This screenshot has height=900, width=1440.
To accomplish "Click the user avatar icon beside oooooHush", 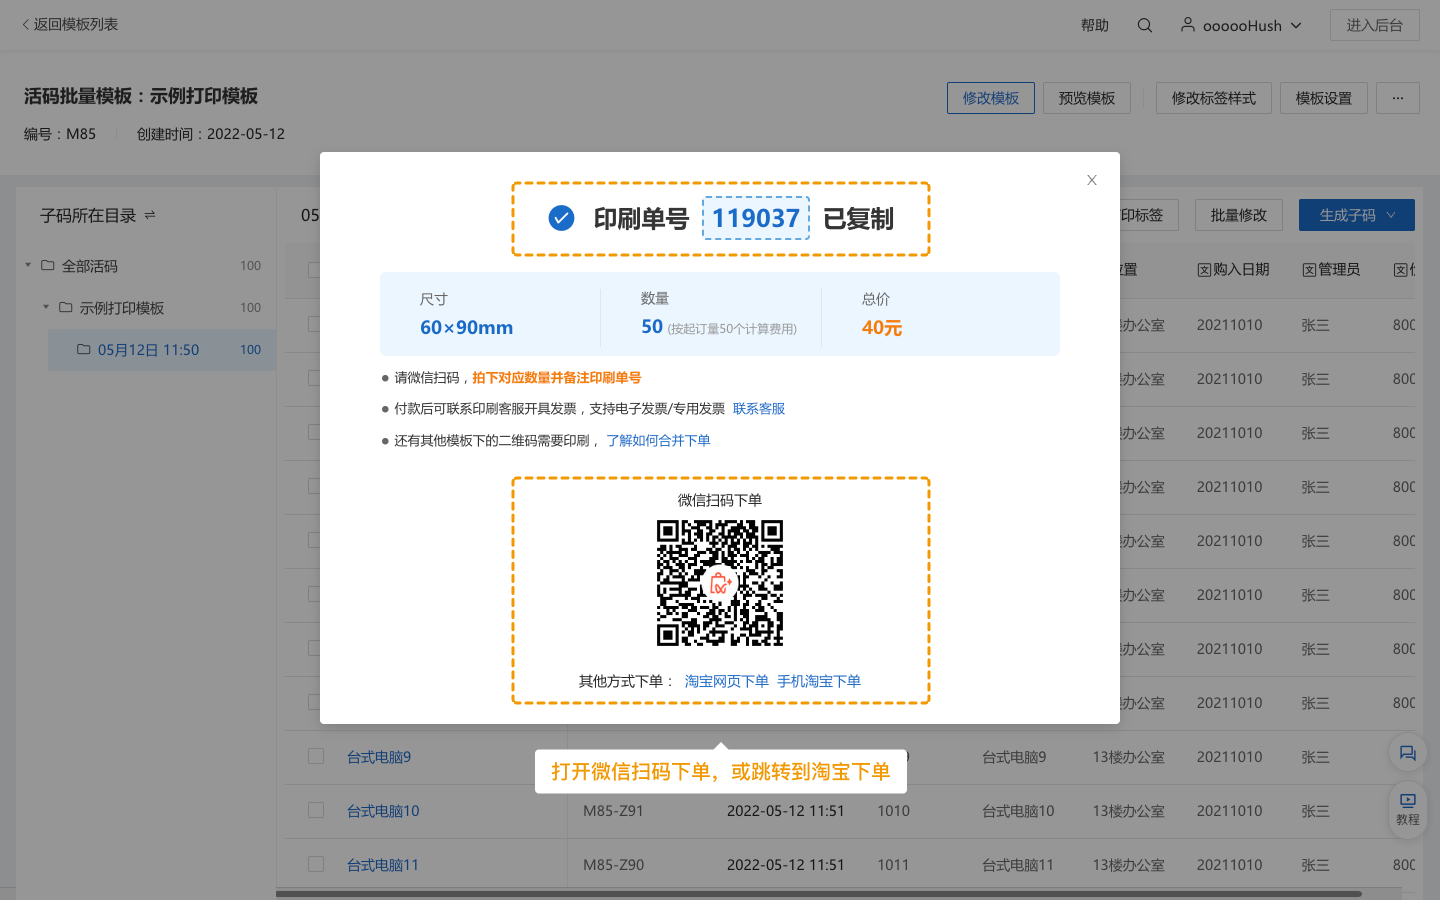I will (x=1188, y=24).
